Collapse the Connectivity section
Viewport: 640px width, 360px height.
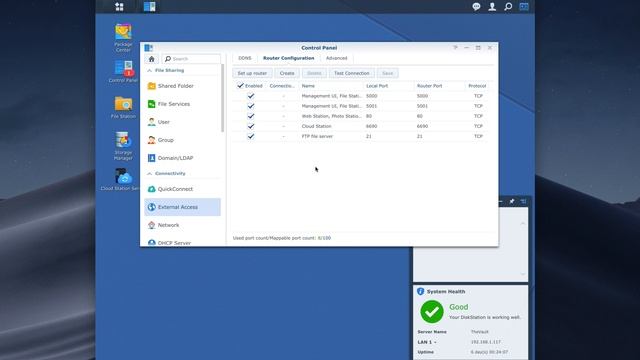149,173
